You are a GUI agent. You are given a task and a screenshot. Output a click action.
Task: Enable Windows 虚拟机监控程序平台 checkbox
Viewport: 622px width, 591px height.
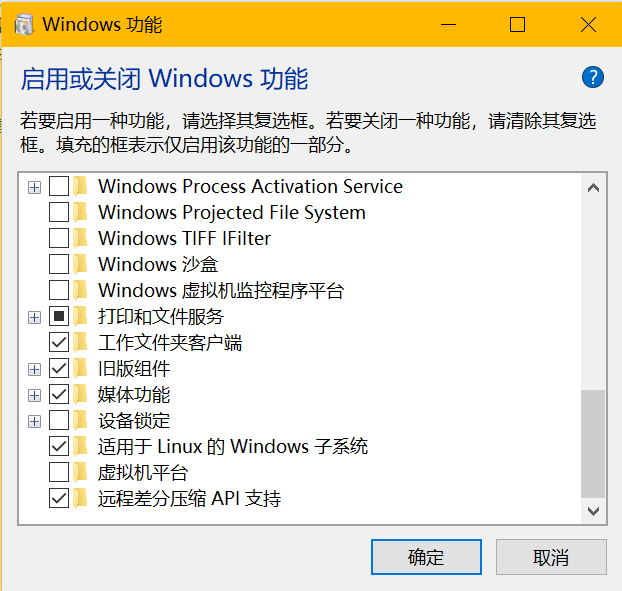59,291
